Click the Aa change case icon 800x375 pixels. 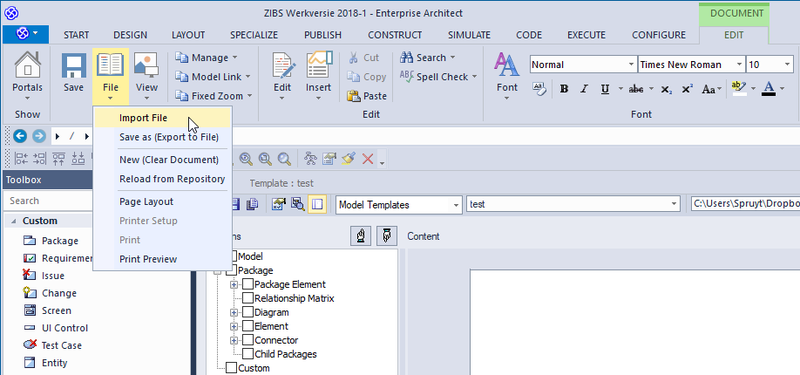tap(709, 90)
